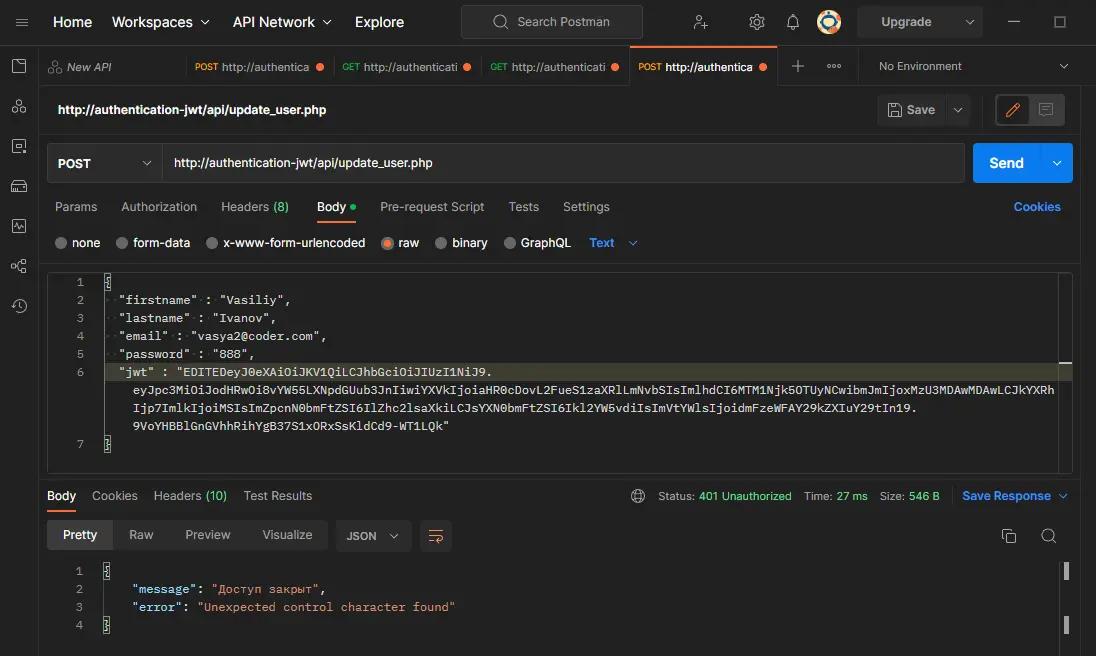Open the Collections sidebar icon

tap(19, 66)
